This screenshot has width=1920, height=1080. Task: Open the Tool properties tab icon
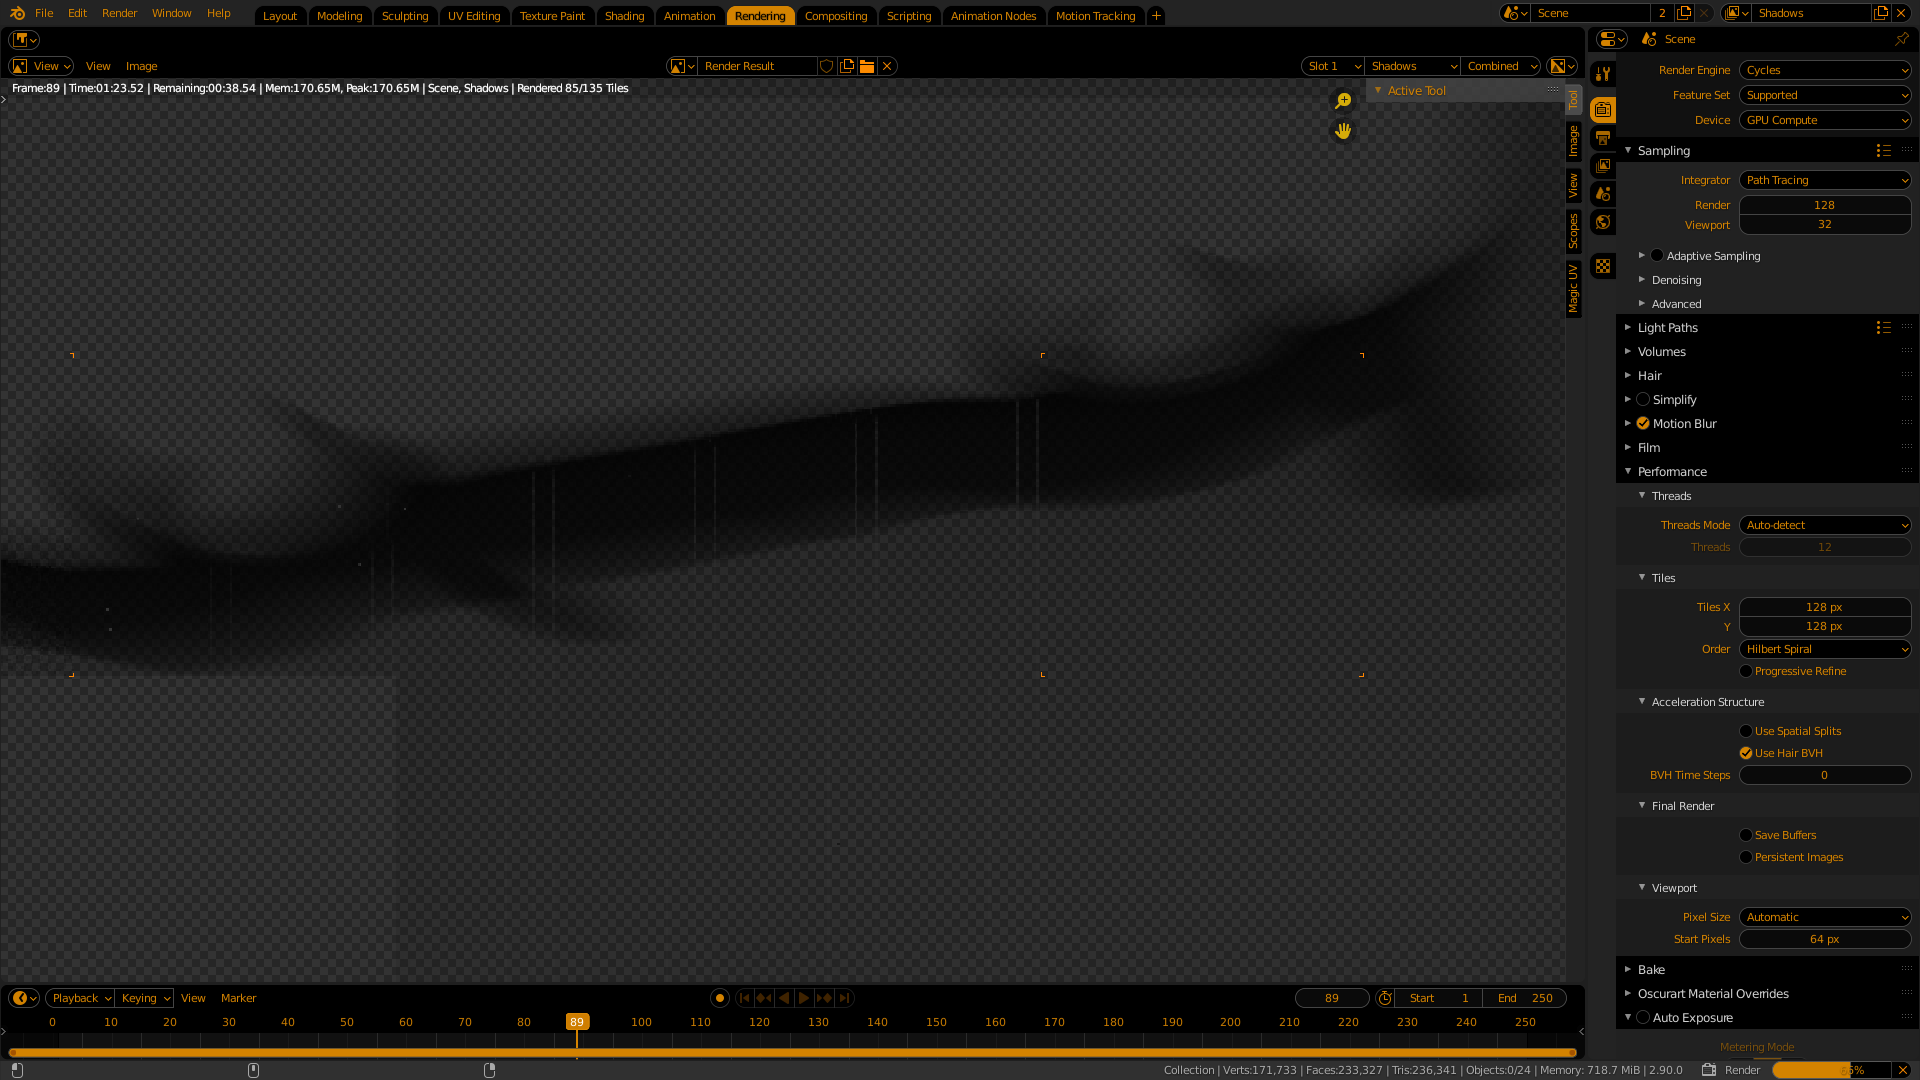pyautogui.click(x=1603, y=74)
